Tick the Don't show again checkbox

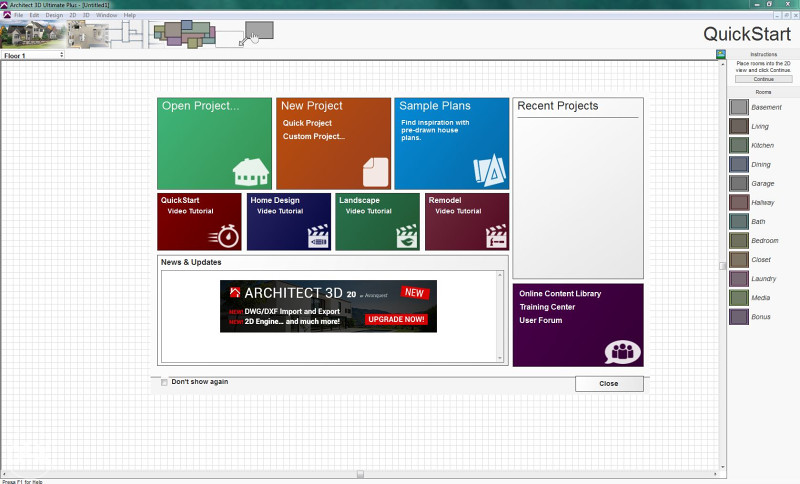[x=164, y=382]
